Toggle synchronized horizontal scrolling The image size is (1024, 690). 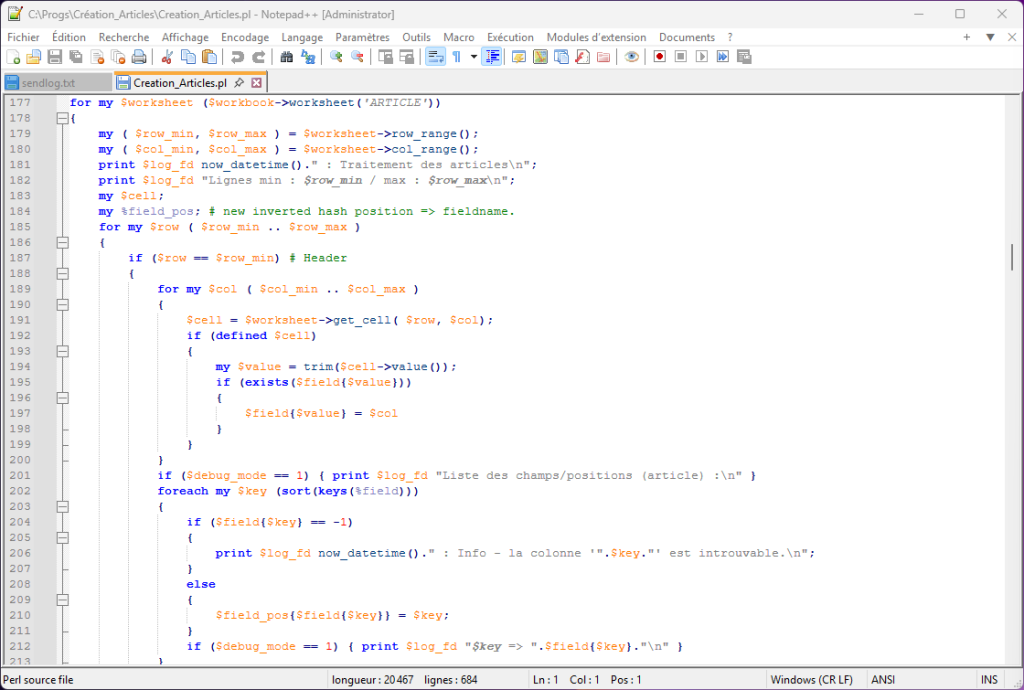pyautogui.click(x=406, y=57)
